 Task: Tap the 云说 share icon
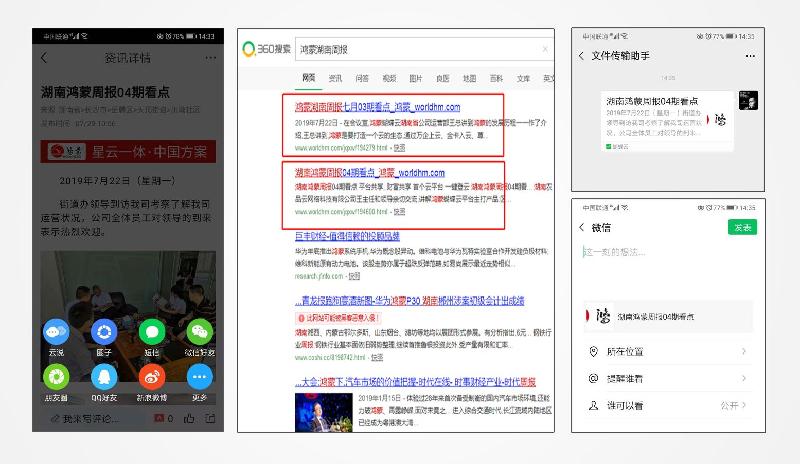coord(56,332)
